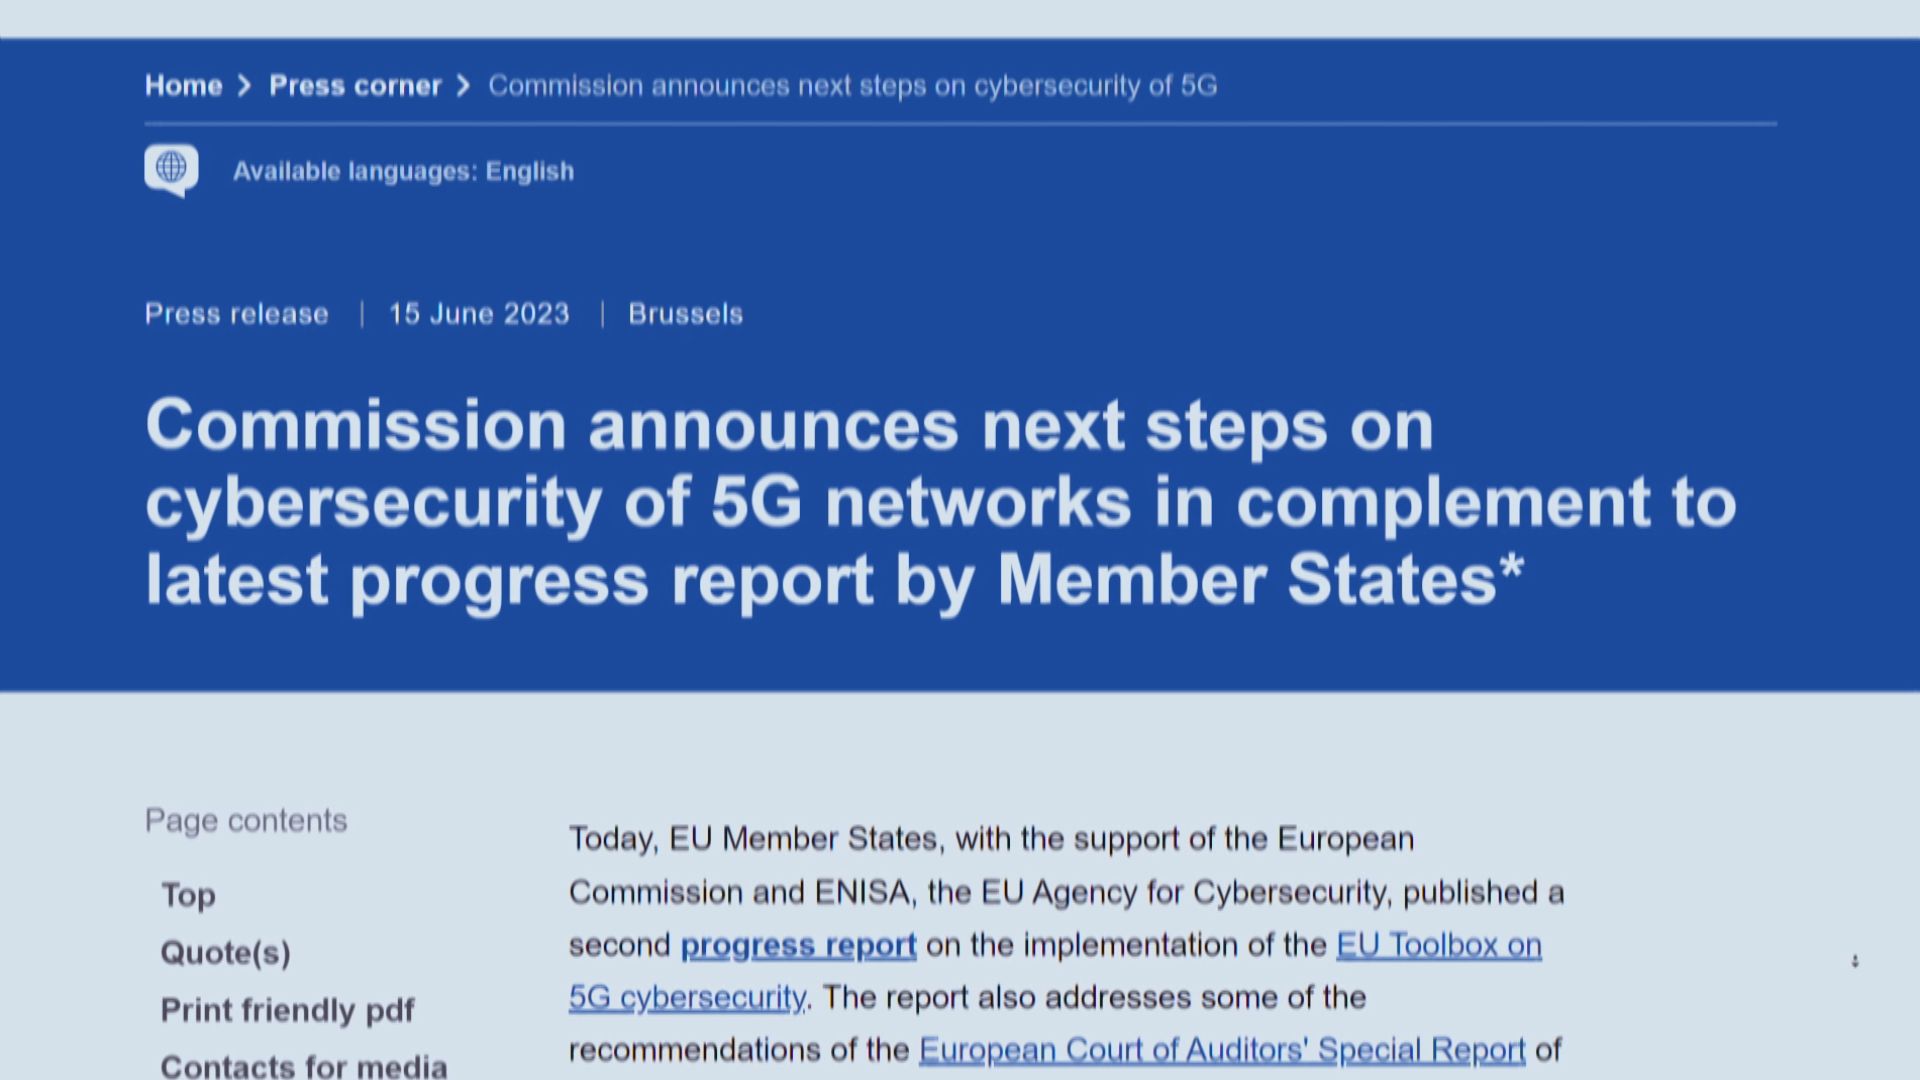Click the Brussels location label
The height and width of the screenshot is (1080, 1920).
[x=685, y=314]
